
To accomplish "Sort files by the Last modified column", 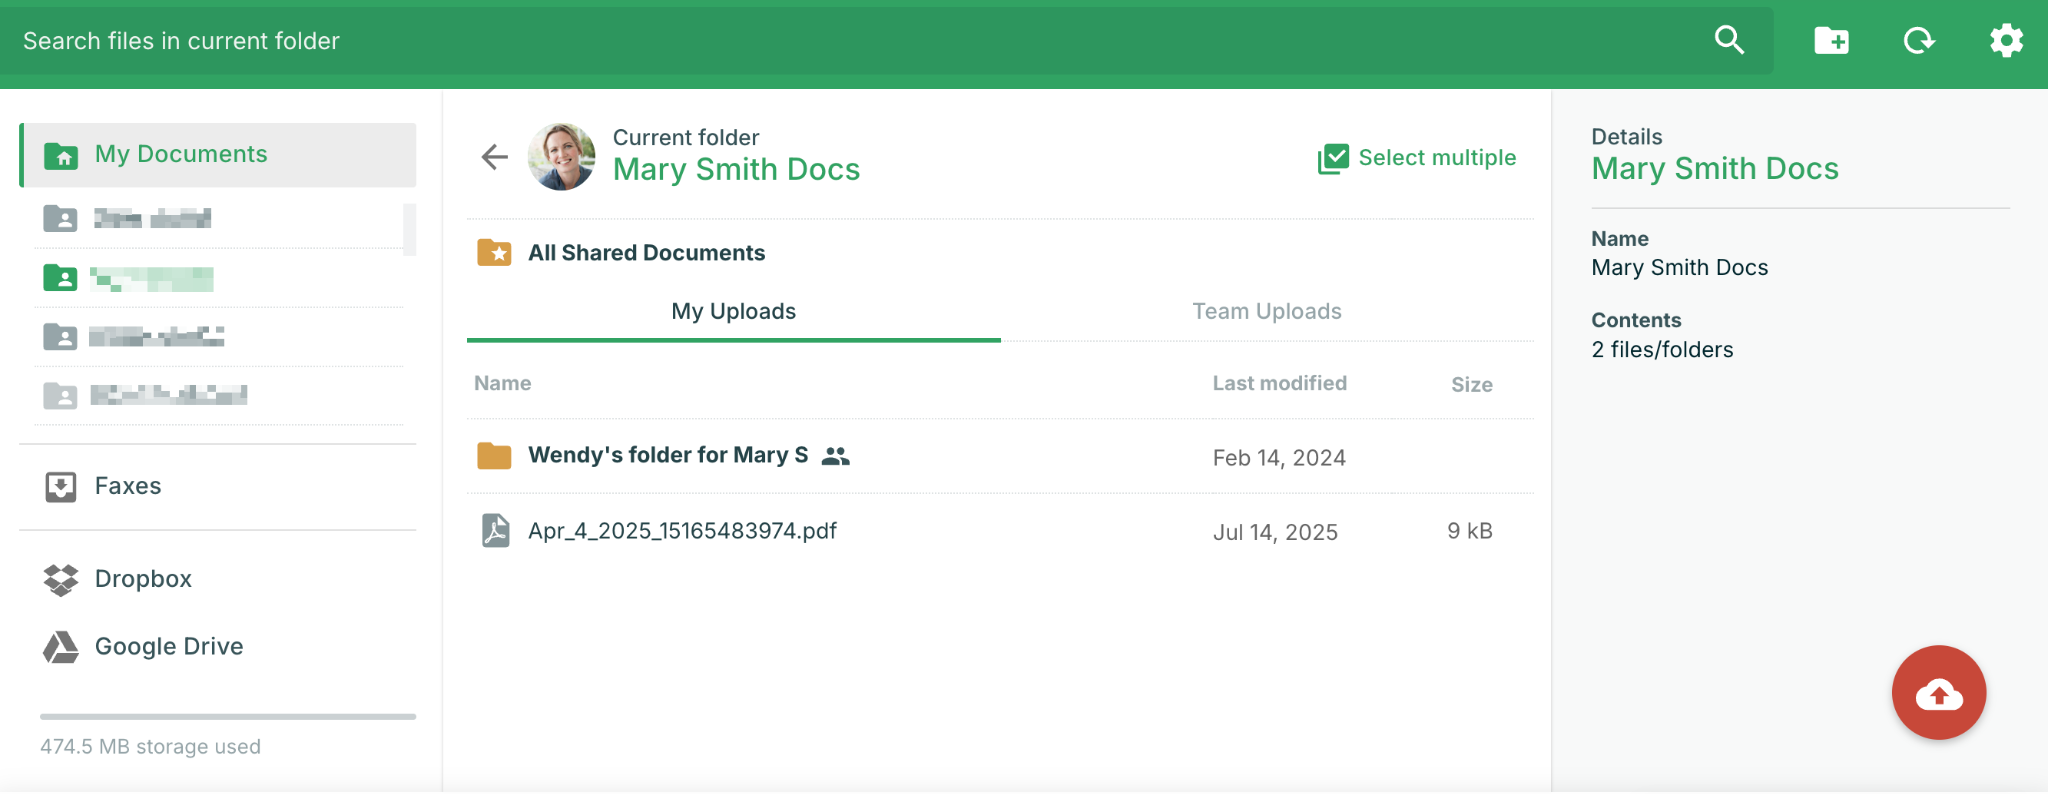I will (x=1279, y=384).
